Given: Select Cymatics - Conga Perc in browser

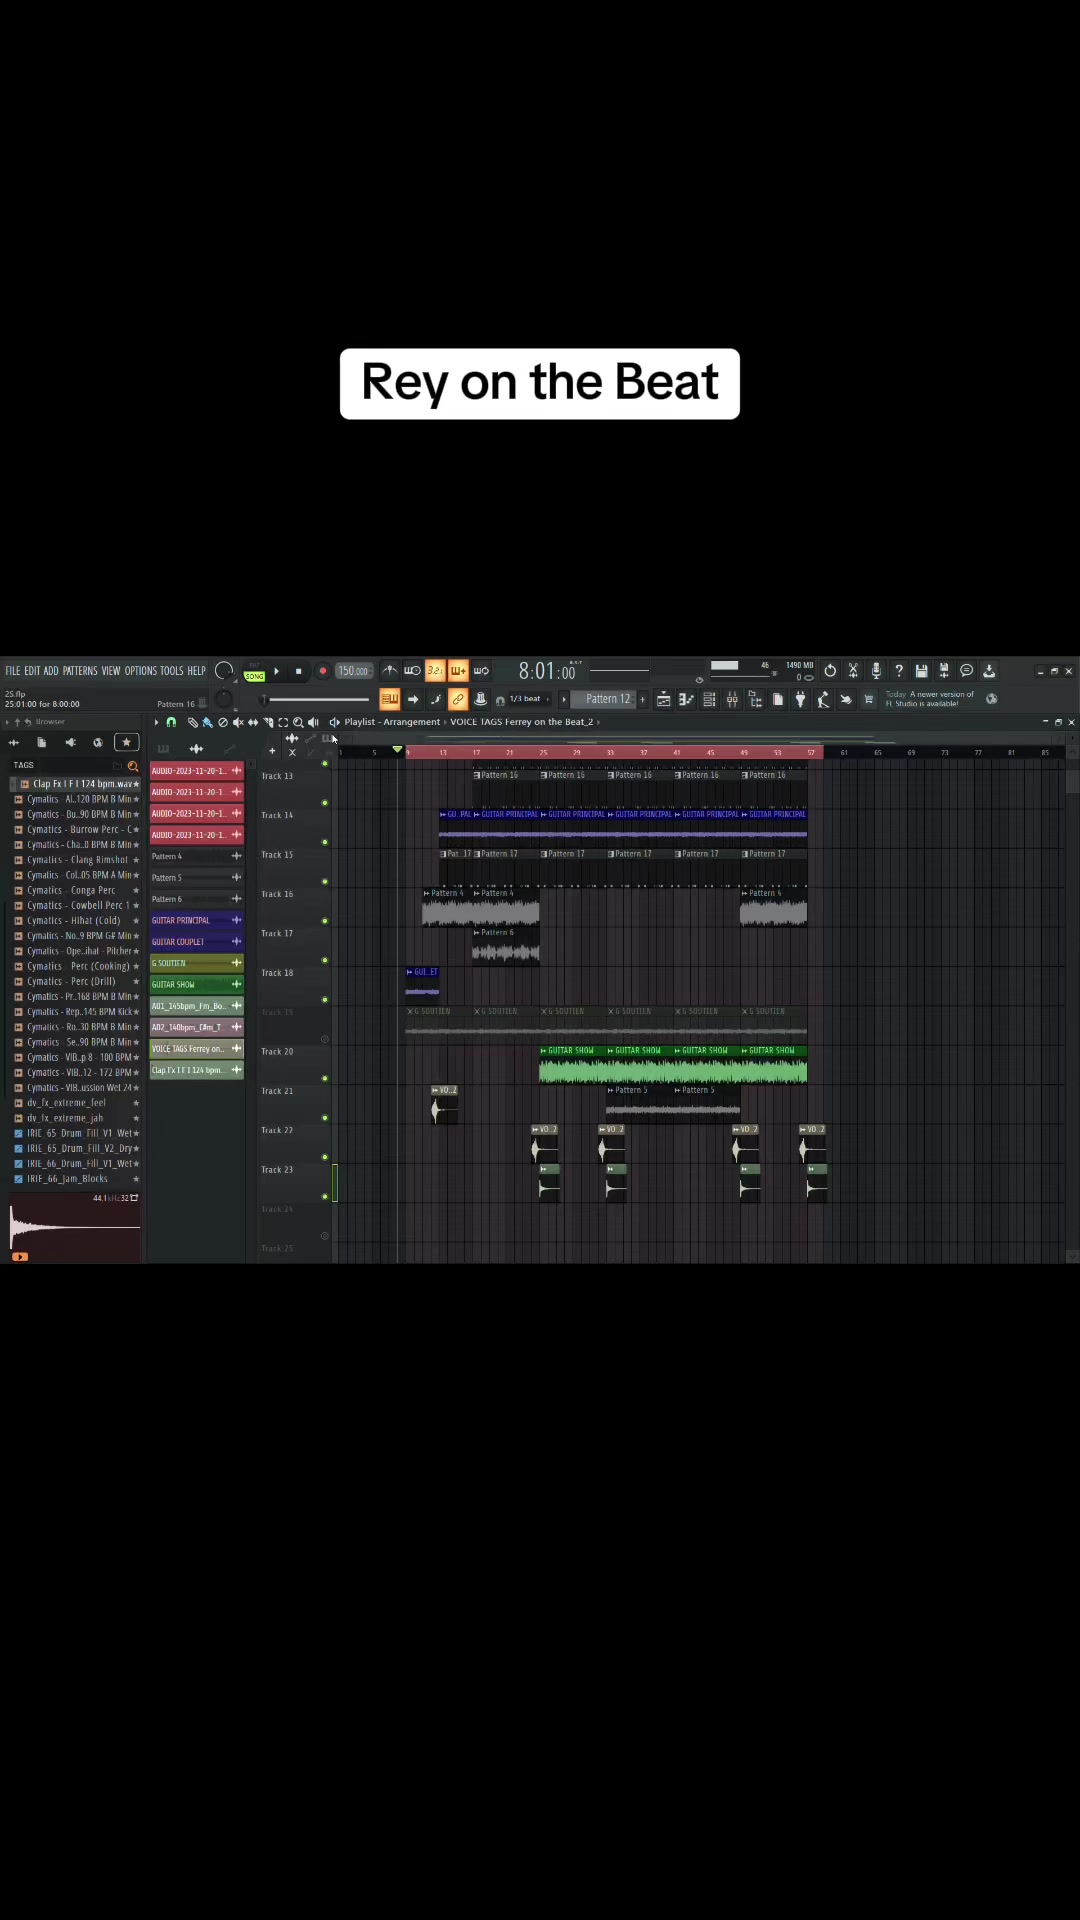Looking at the screenshot, I should pos(72,890).
